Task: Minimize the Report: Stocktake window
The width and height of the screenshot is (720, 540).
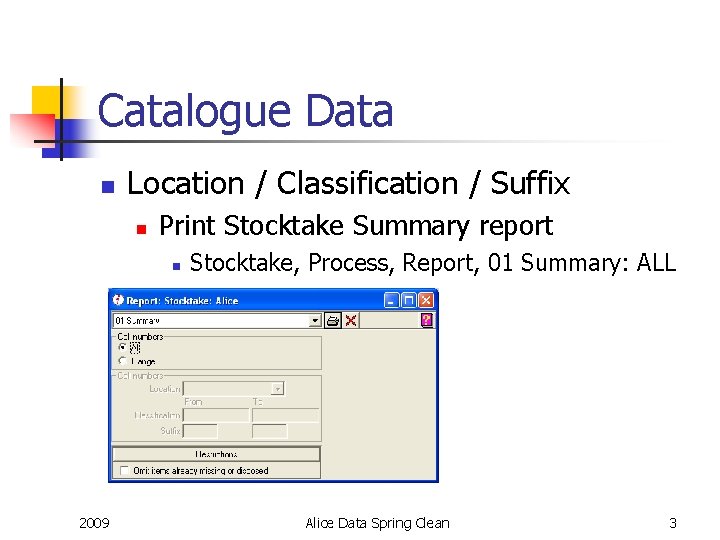Action: pyautogui.click(x=391, y=300)
